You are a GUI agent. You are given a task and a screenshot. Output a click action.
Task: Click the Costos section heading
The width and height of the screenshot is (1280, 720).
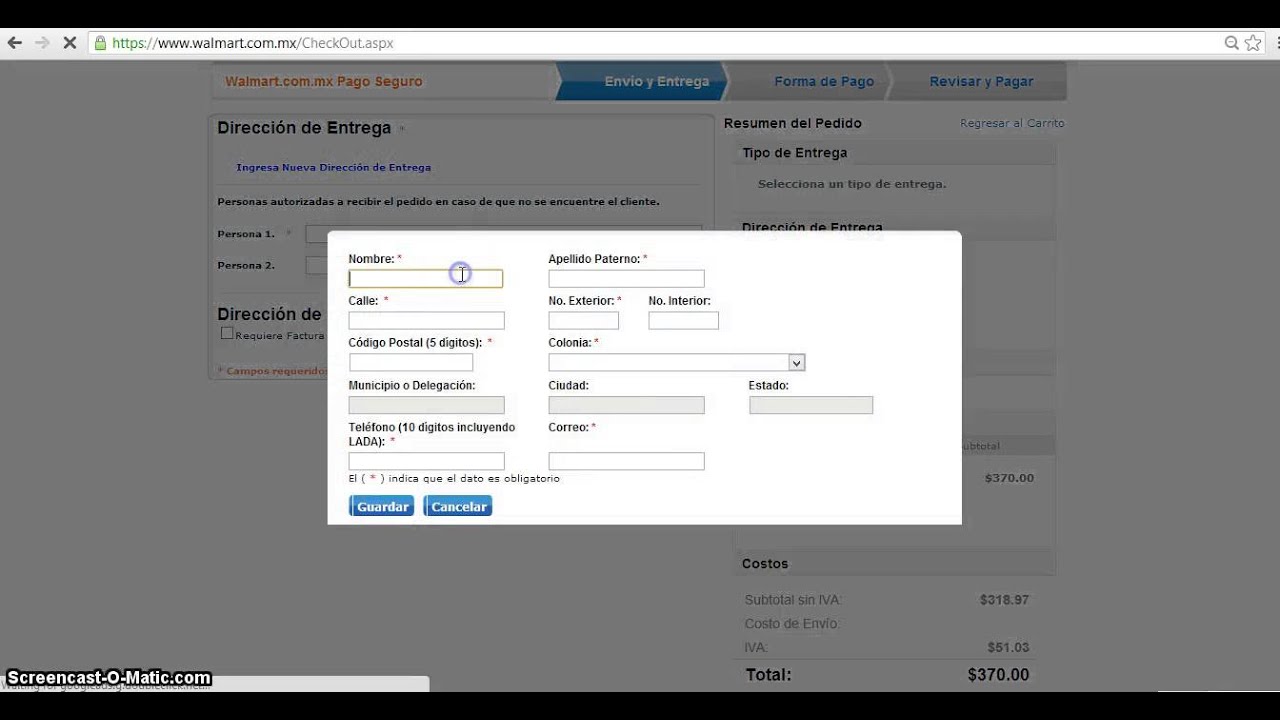click(765, 564)
